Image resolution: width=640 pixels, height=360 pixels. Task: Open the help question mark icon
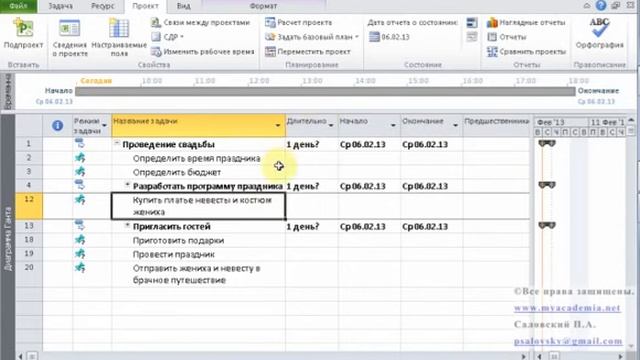[601, 5]
